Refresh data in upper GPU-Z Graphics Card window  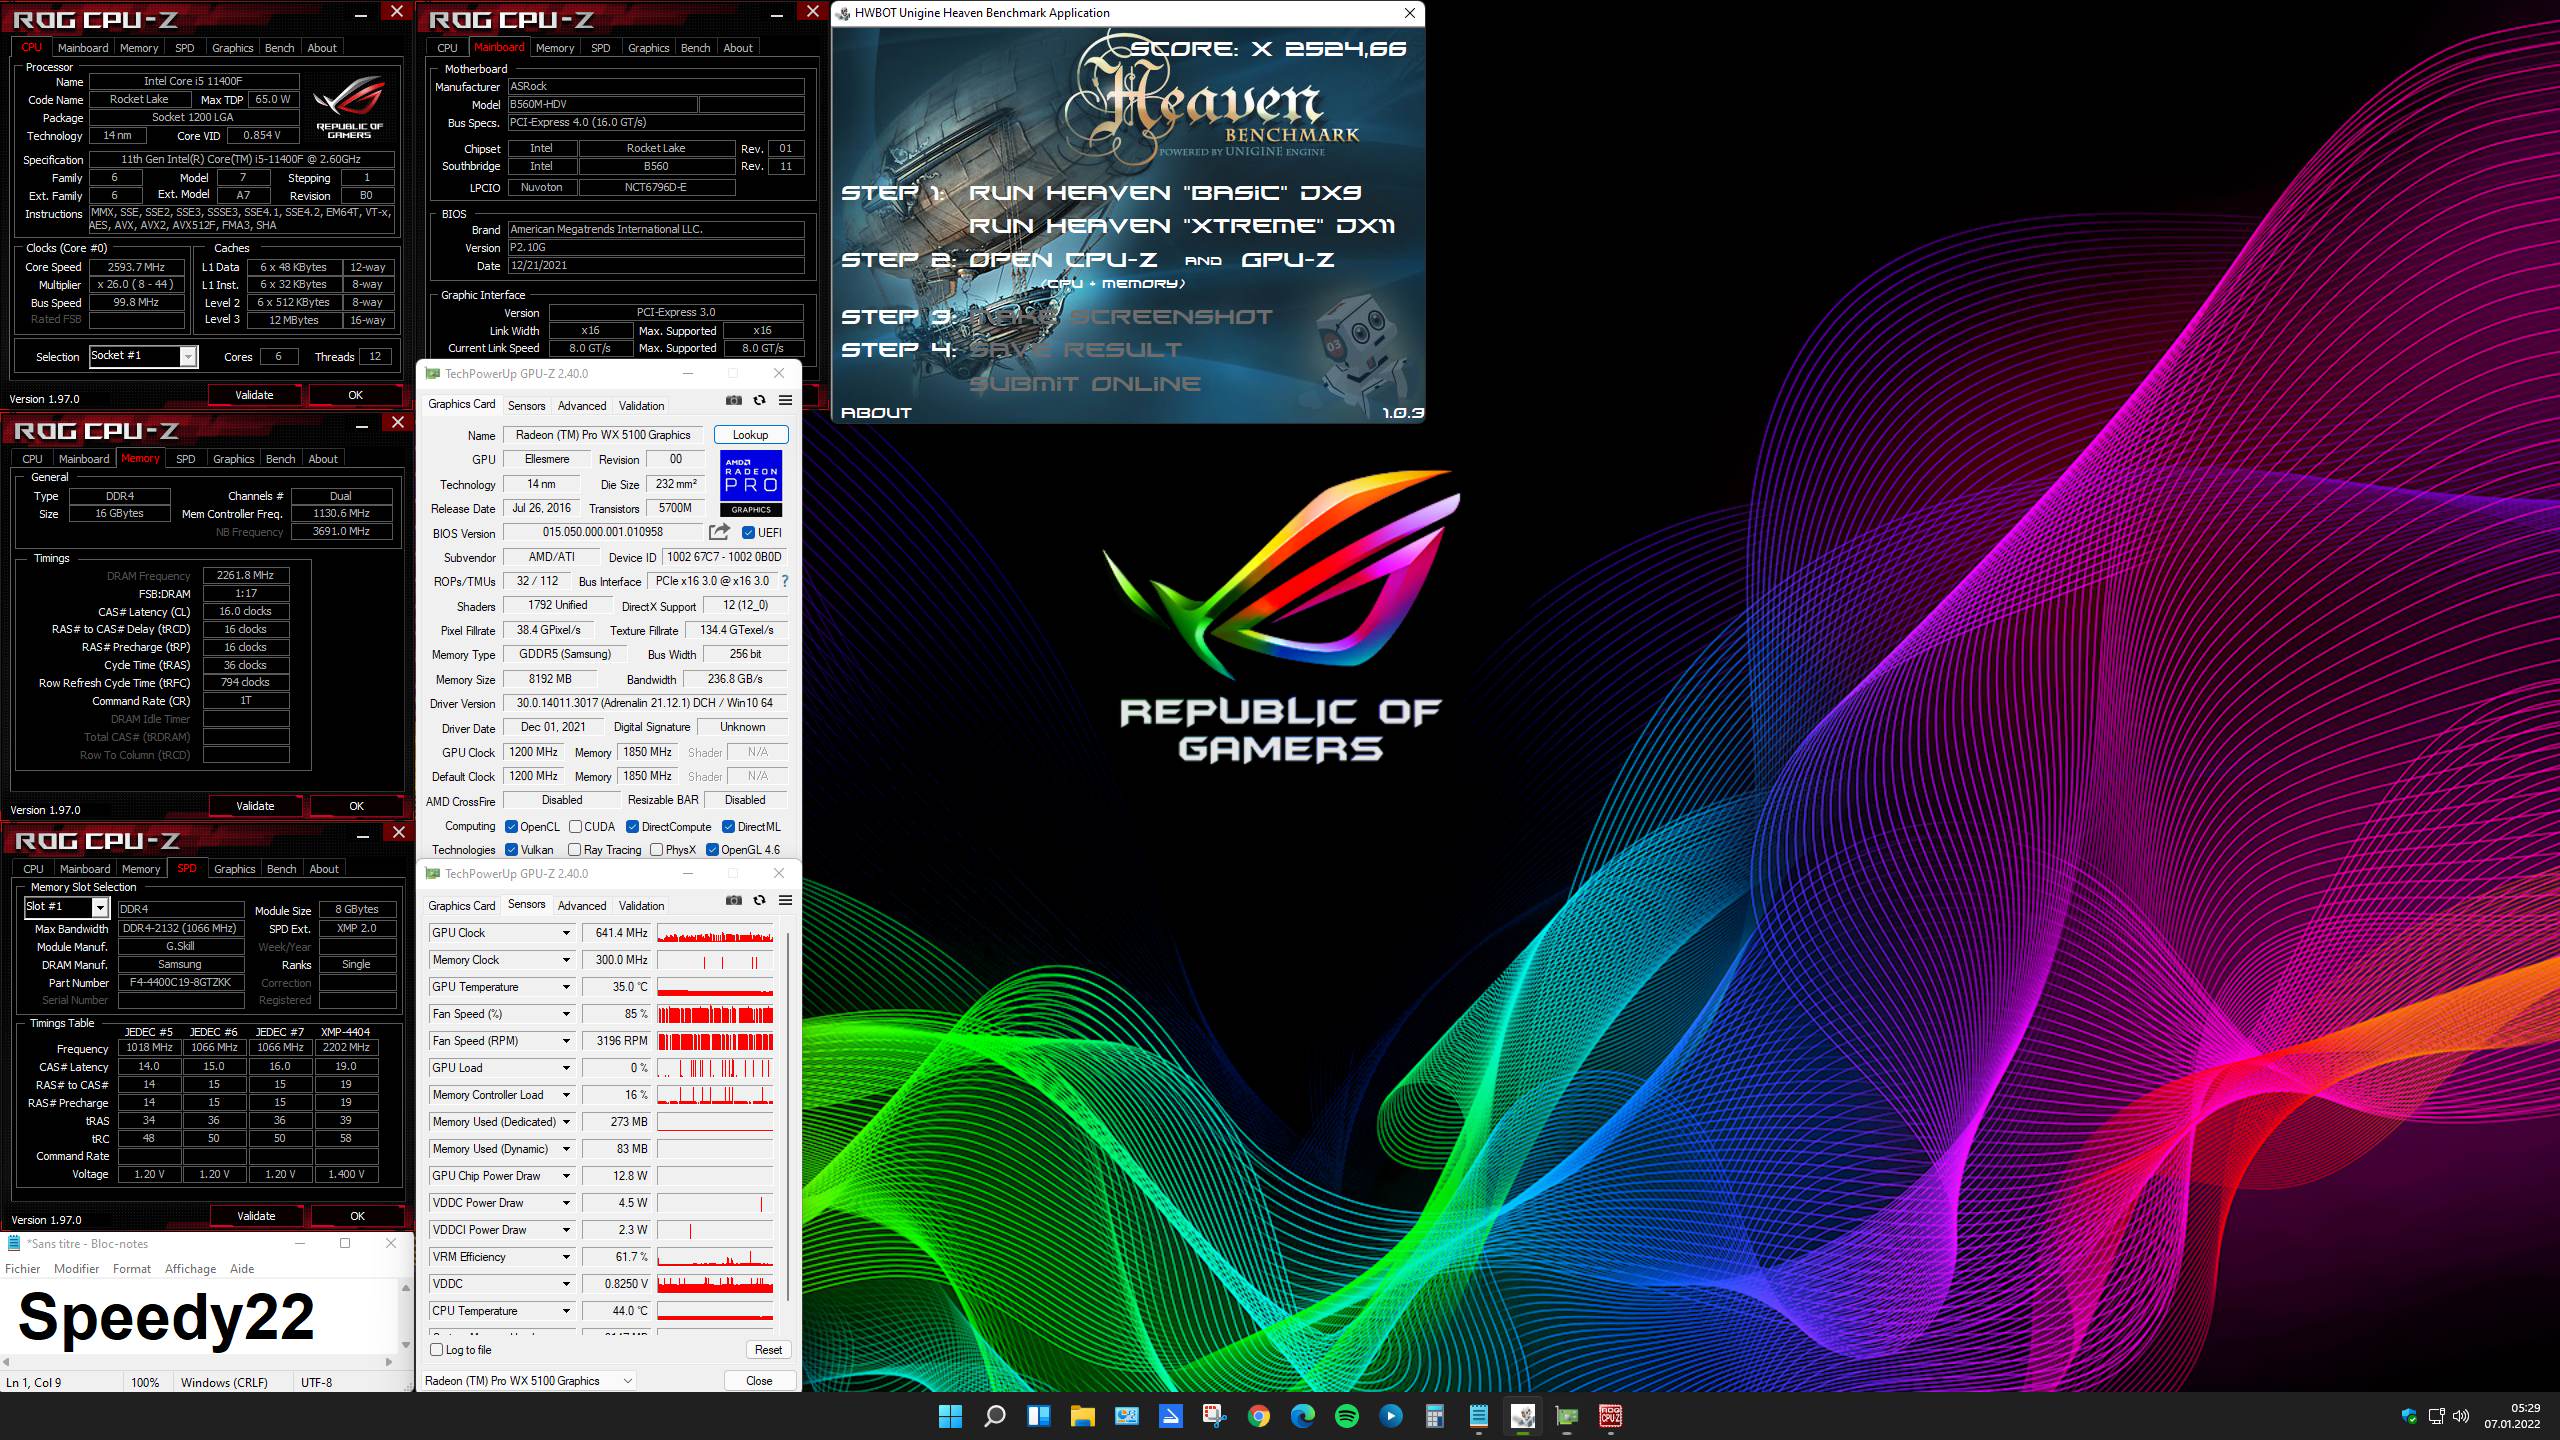(760, 400)
